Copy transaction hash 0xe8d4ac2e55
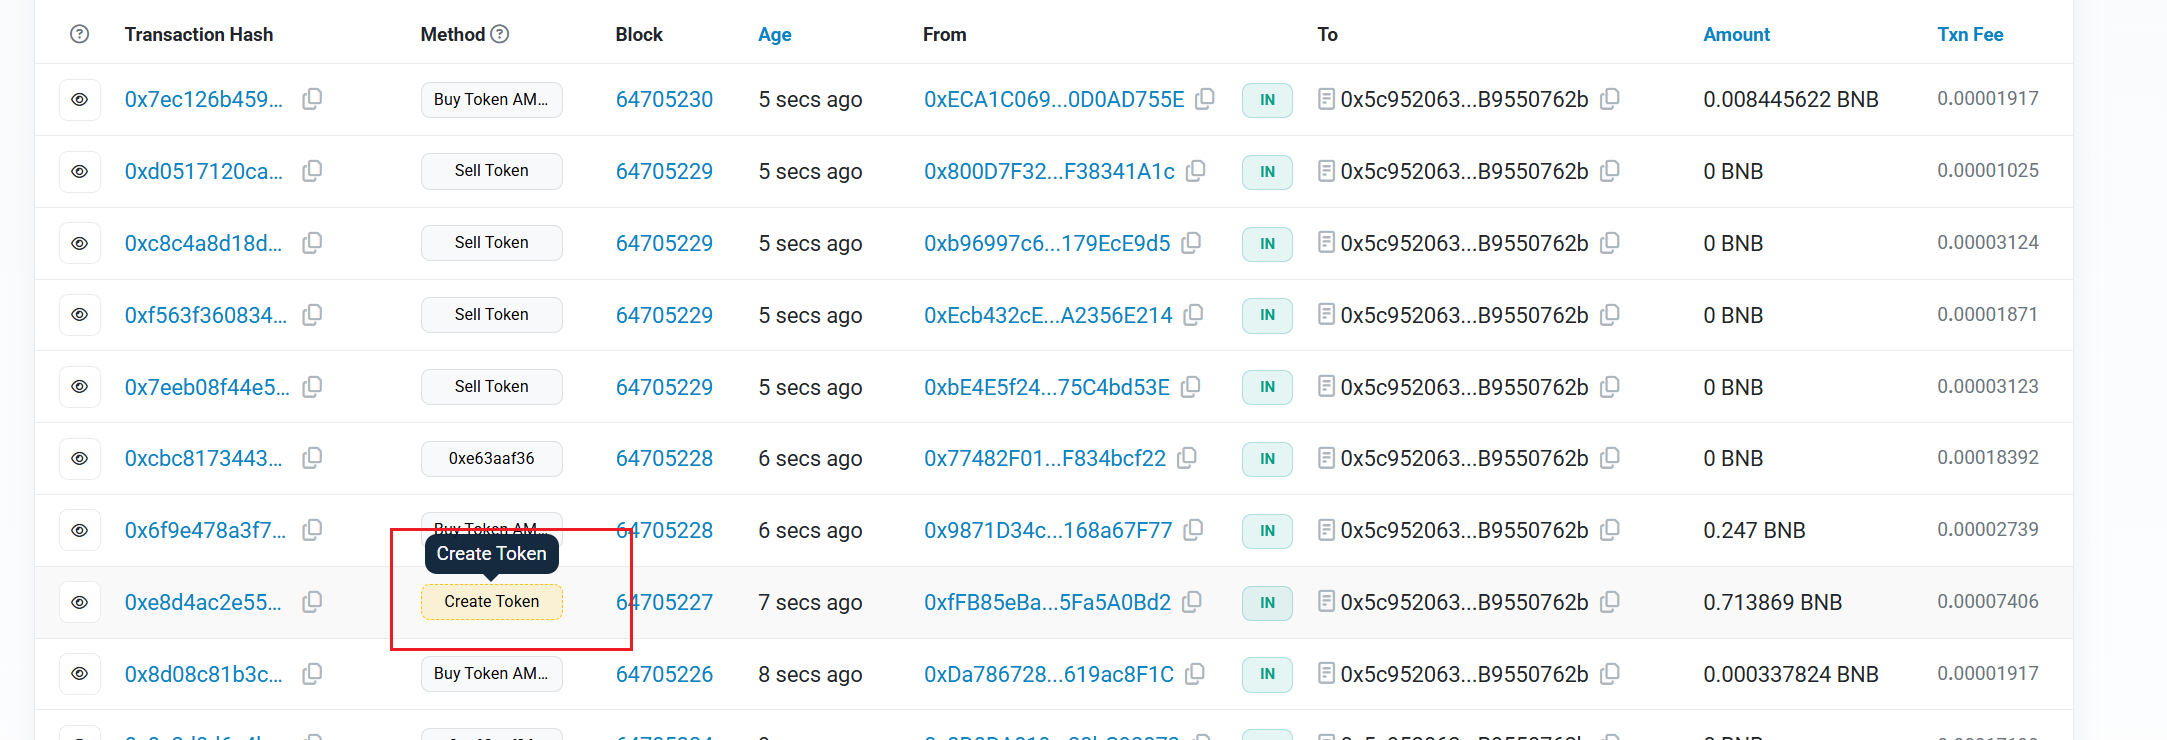 (x=312, y=602)
